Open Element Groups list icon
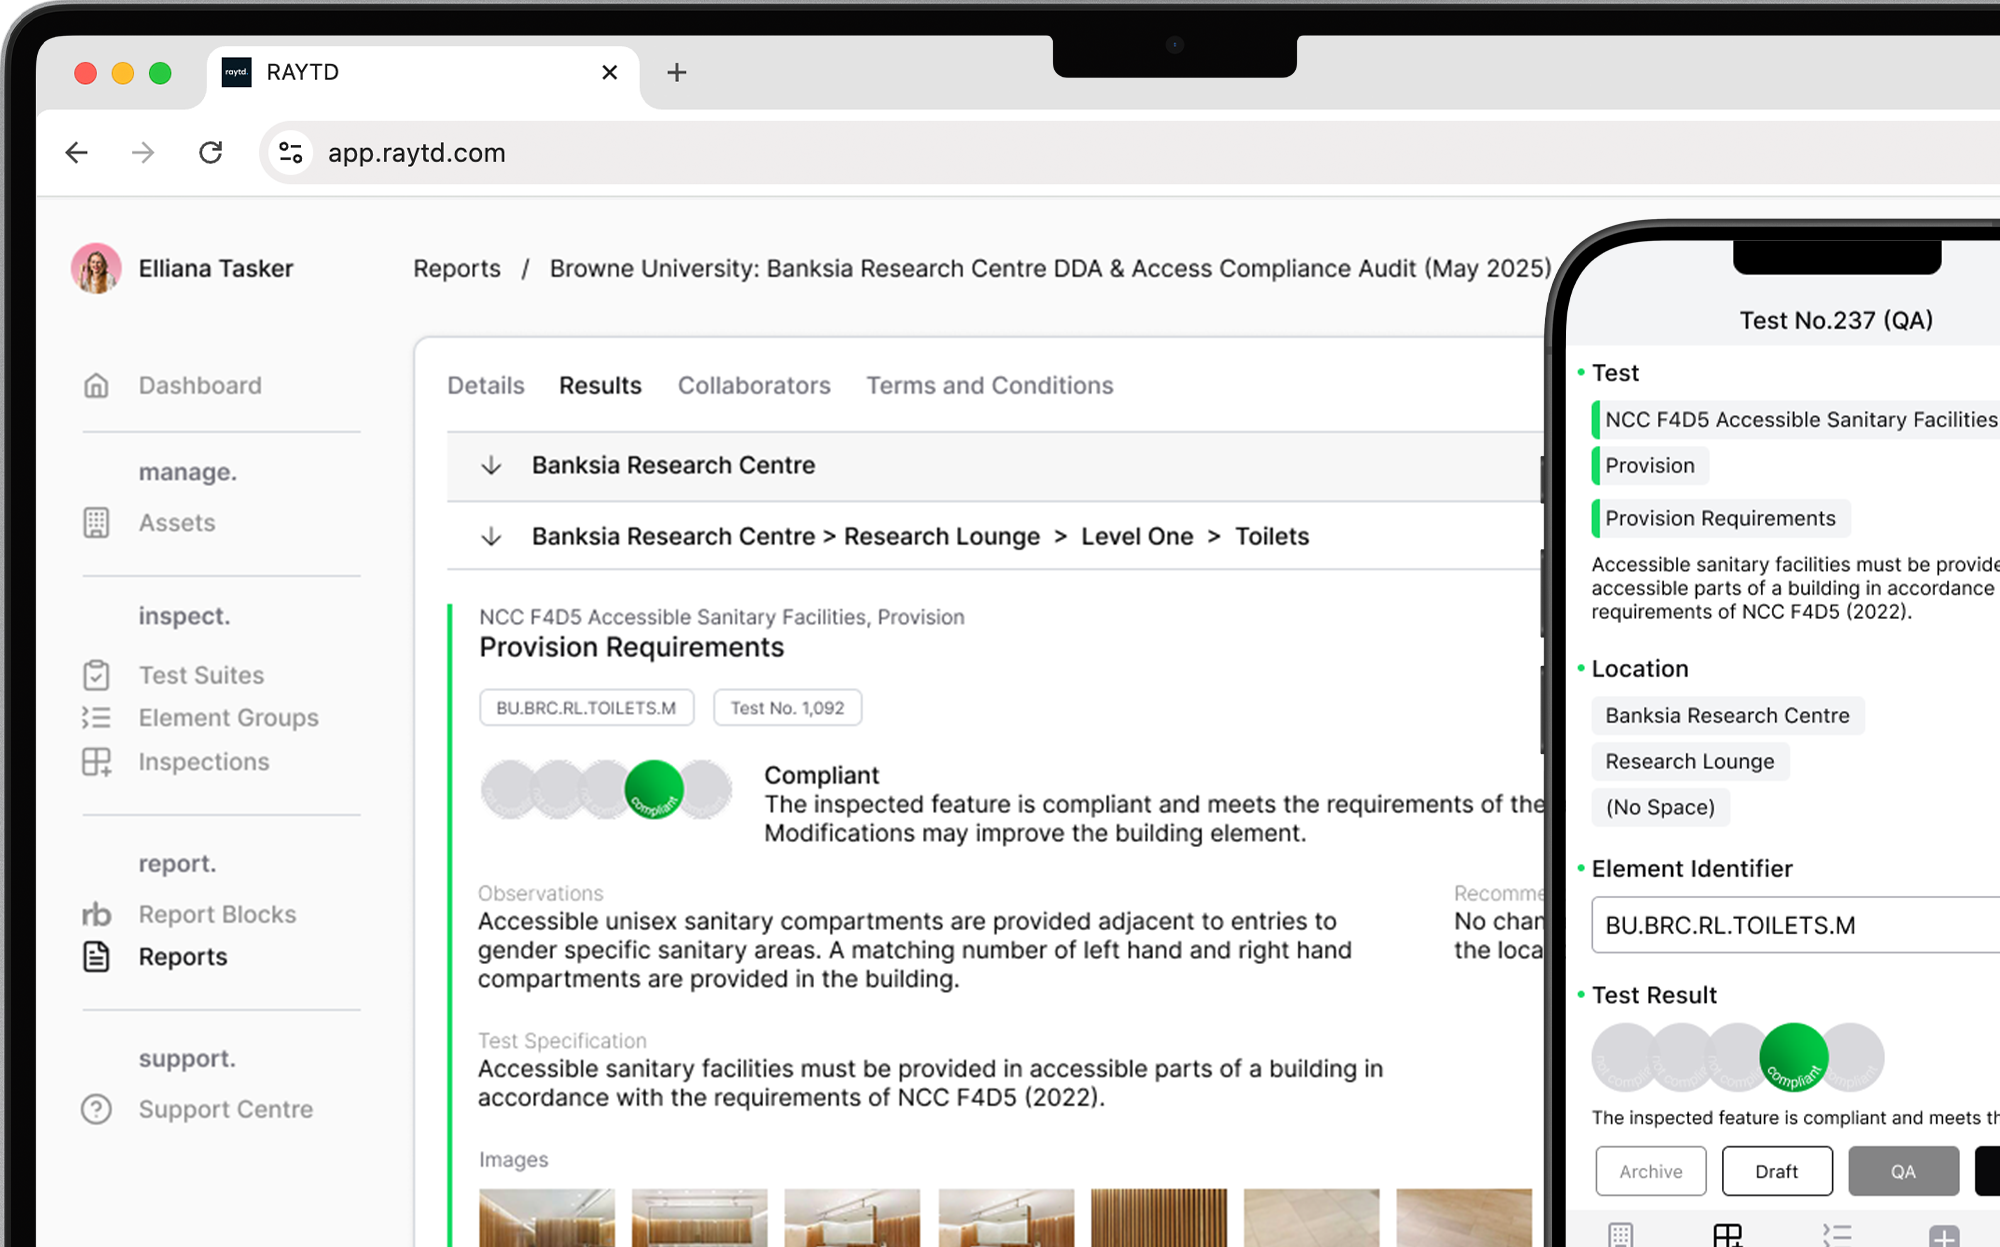Screen dimensions: 2000x1247 [96, 718]
